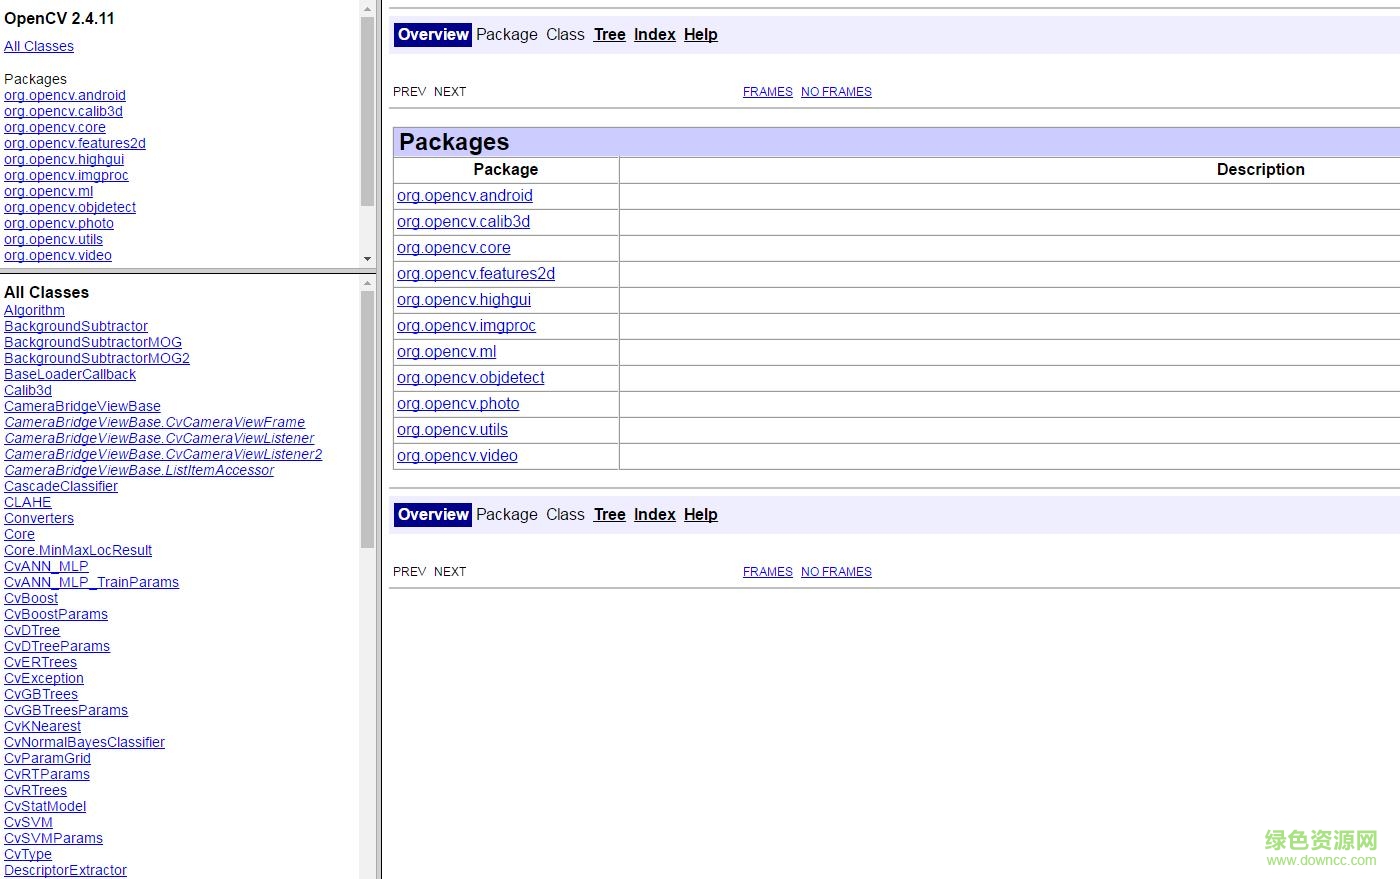Click the bottom NO FRAMES link
Image resolution: width=1400 pixels, height=879 pixels.
pos(836,572)
